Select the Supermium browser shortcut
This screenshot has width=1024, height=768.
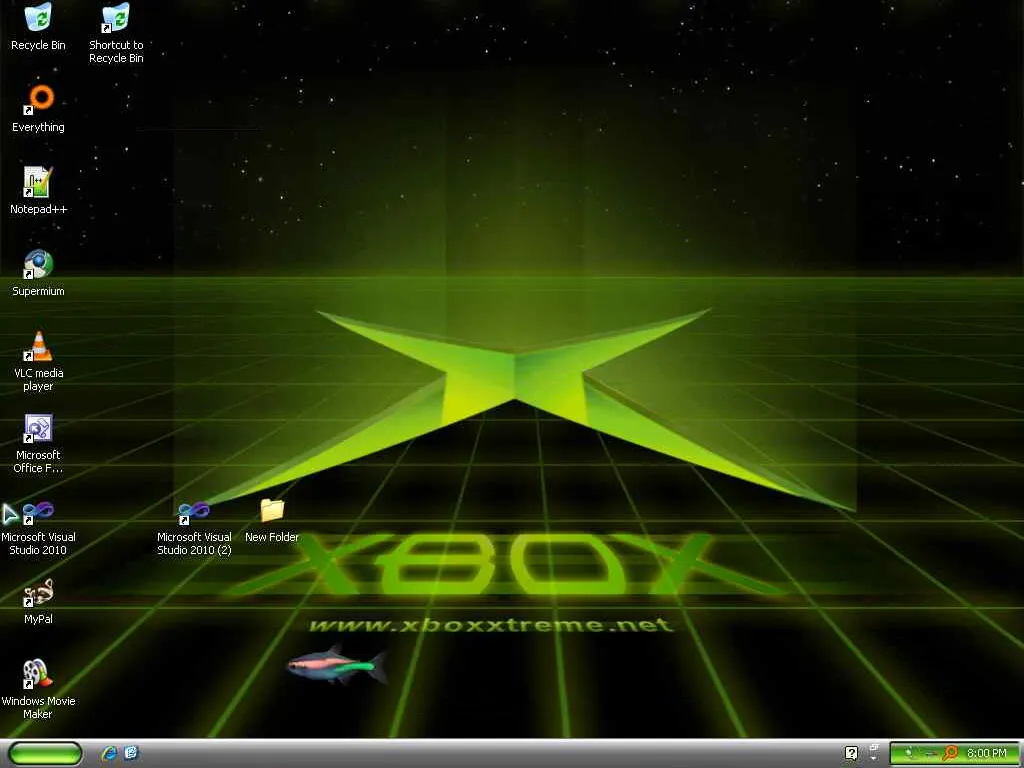point(38,264)
